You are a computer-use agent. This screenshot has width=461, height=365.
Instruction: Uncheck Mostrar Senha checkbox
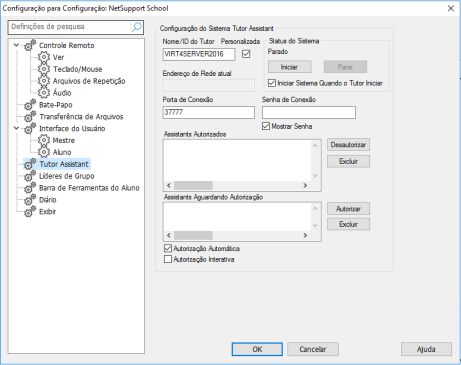tap(266, 126)
